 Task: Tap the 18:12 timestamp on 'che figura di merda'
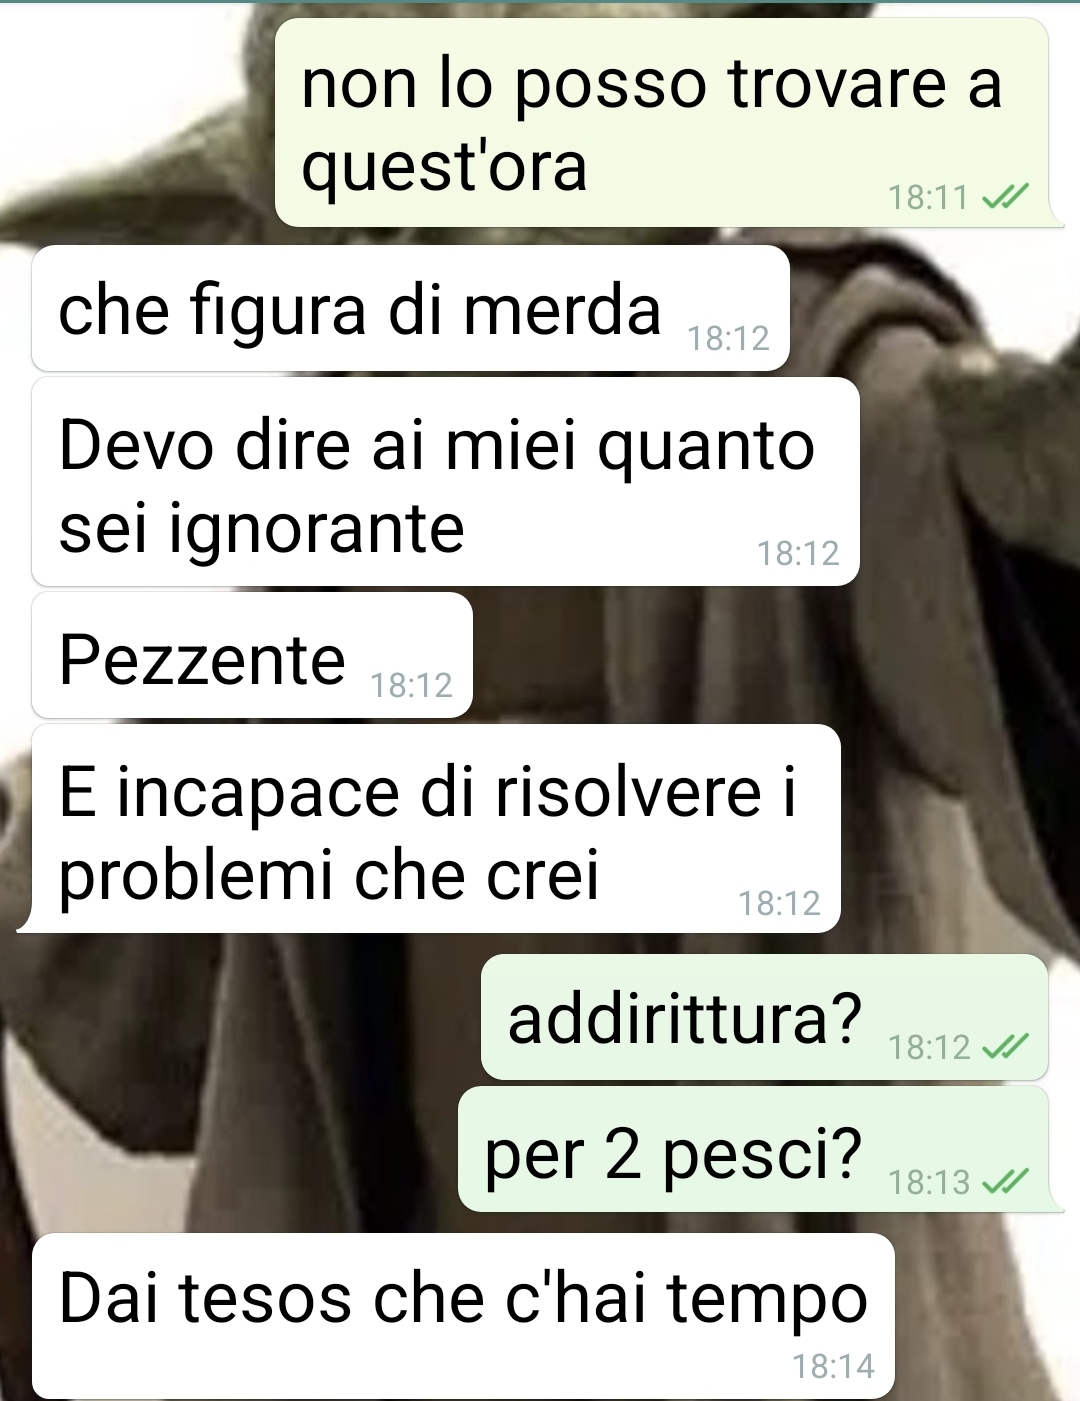728,339
